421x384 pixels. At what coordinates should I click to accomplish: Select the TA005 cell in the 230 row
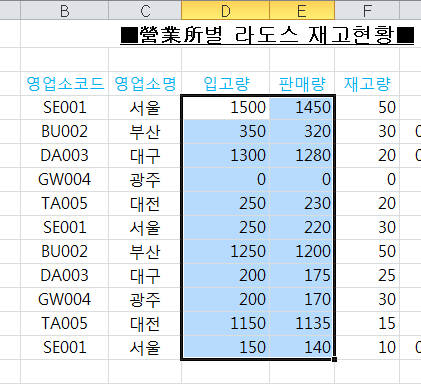tap(65, 204)
